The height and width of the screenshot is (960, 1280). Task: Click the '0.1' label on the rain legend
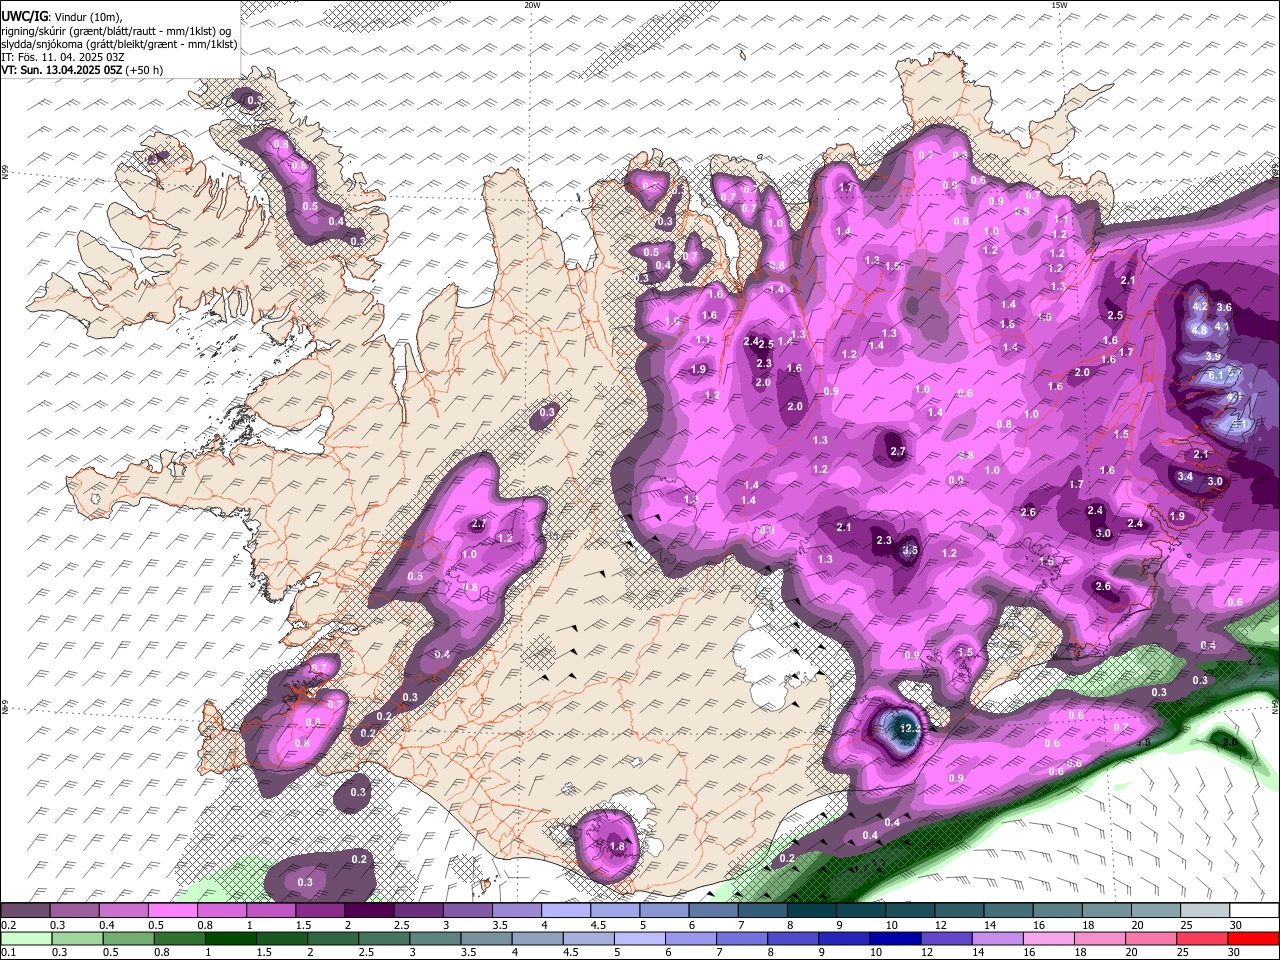[8, 953]
